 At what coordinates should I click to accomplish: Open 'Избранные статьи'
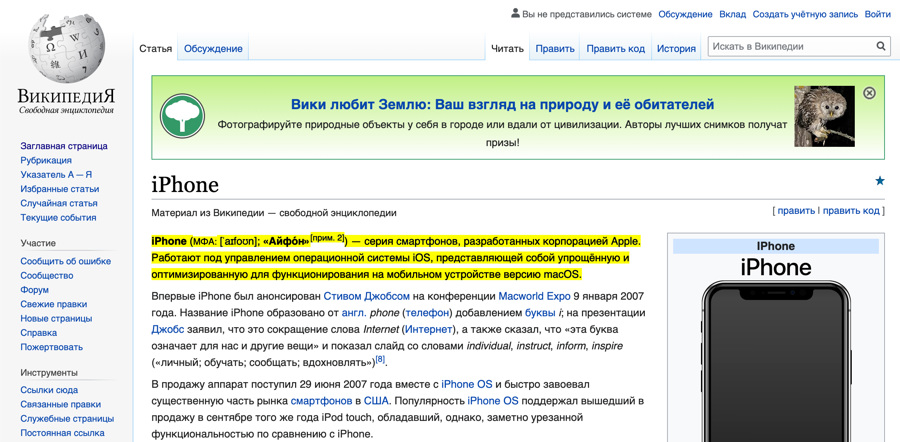click(x=60, y=189)
